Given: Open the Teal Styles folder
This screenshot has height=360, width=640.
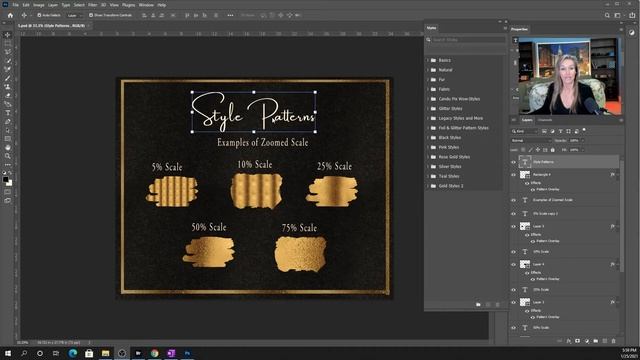Looking at the screenshot, I should [449, 176].
